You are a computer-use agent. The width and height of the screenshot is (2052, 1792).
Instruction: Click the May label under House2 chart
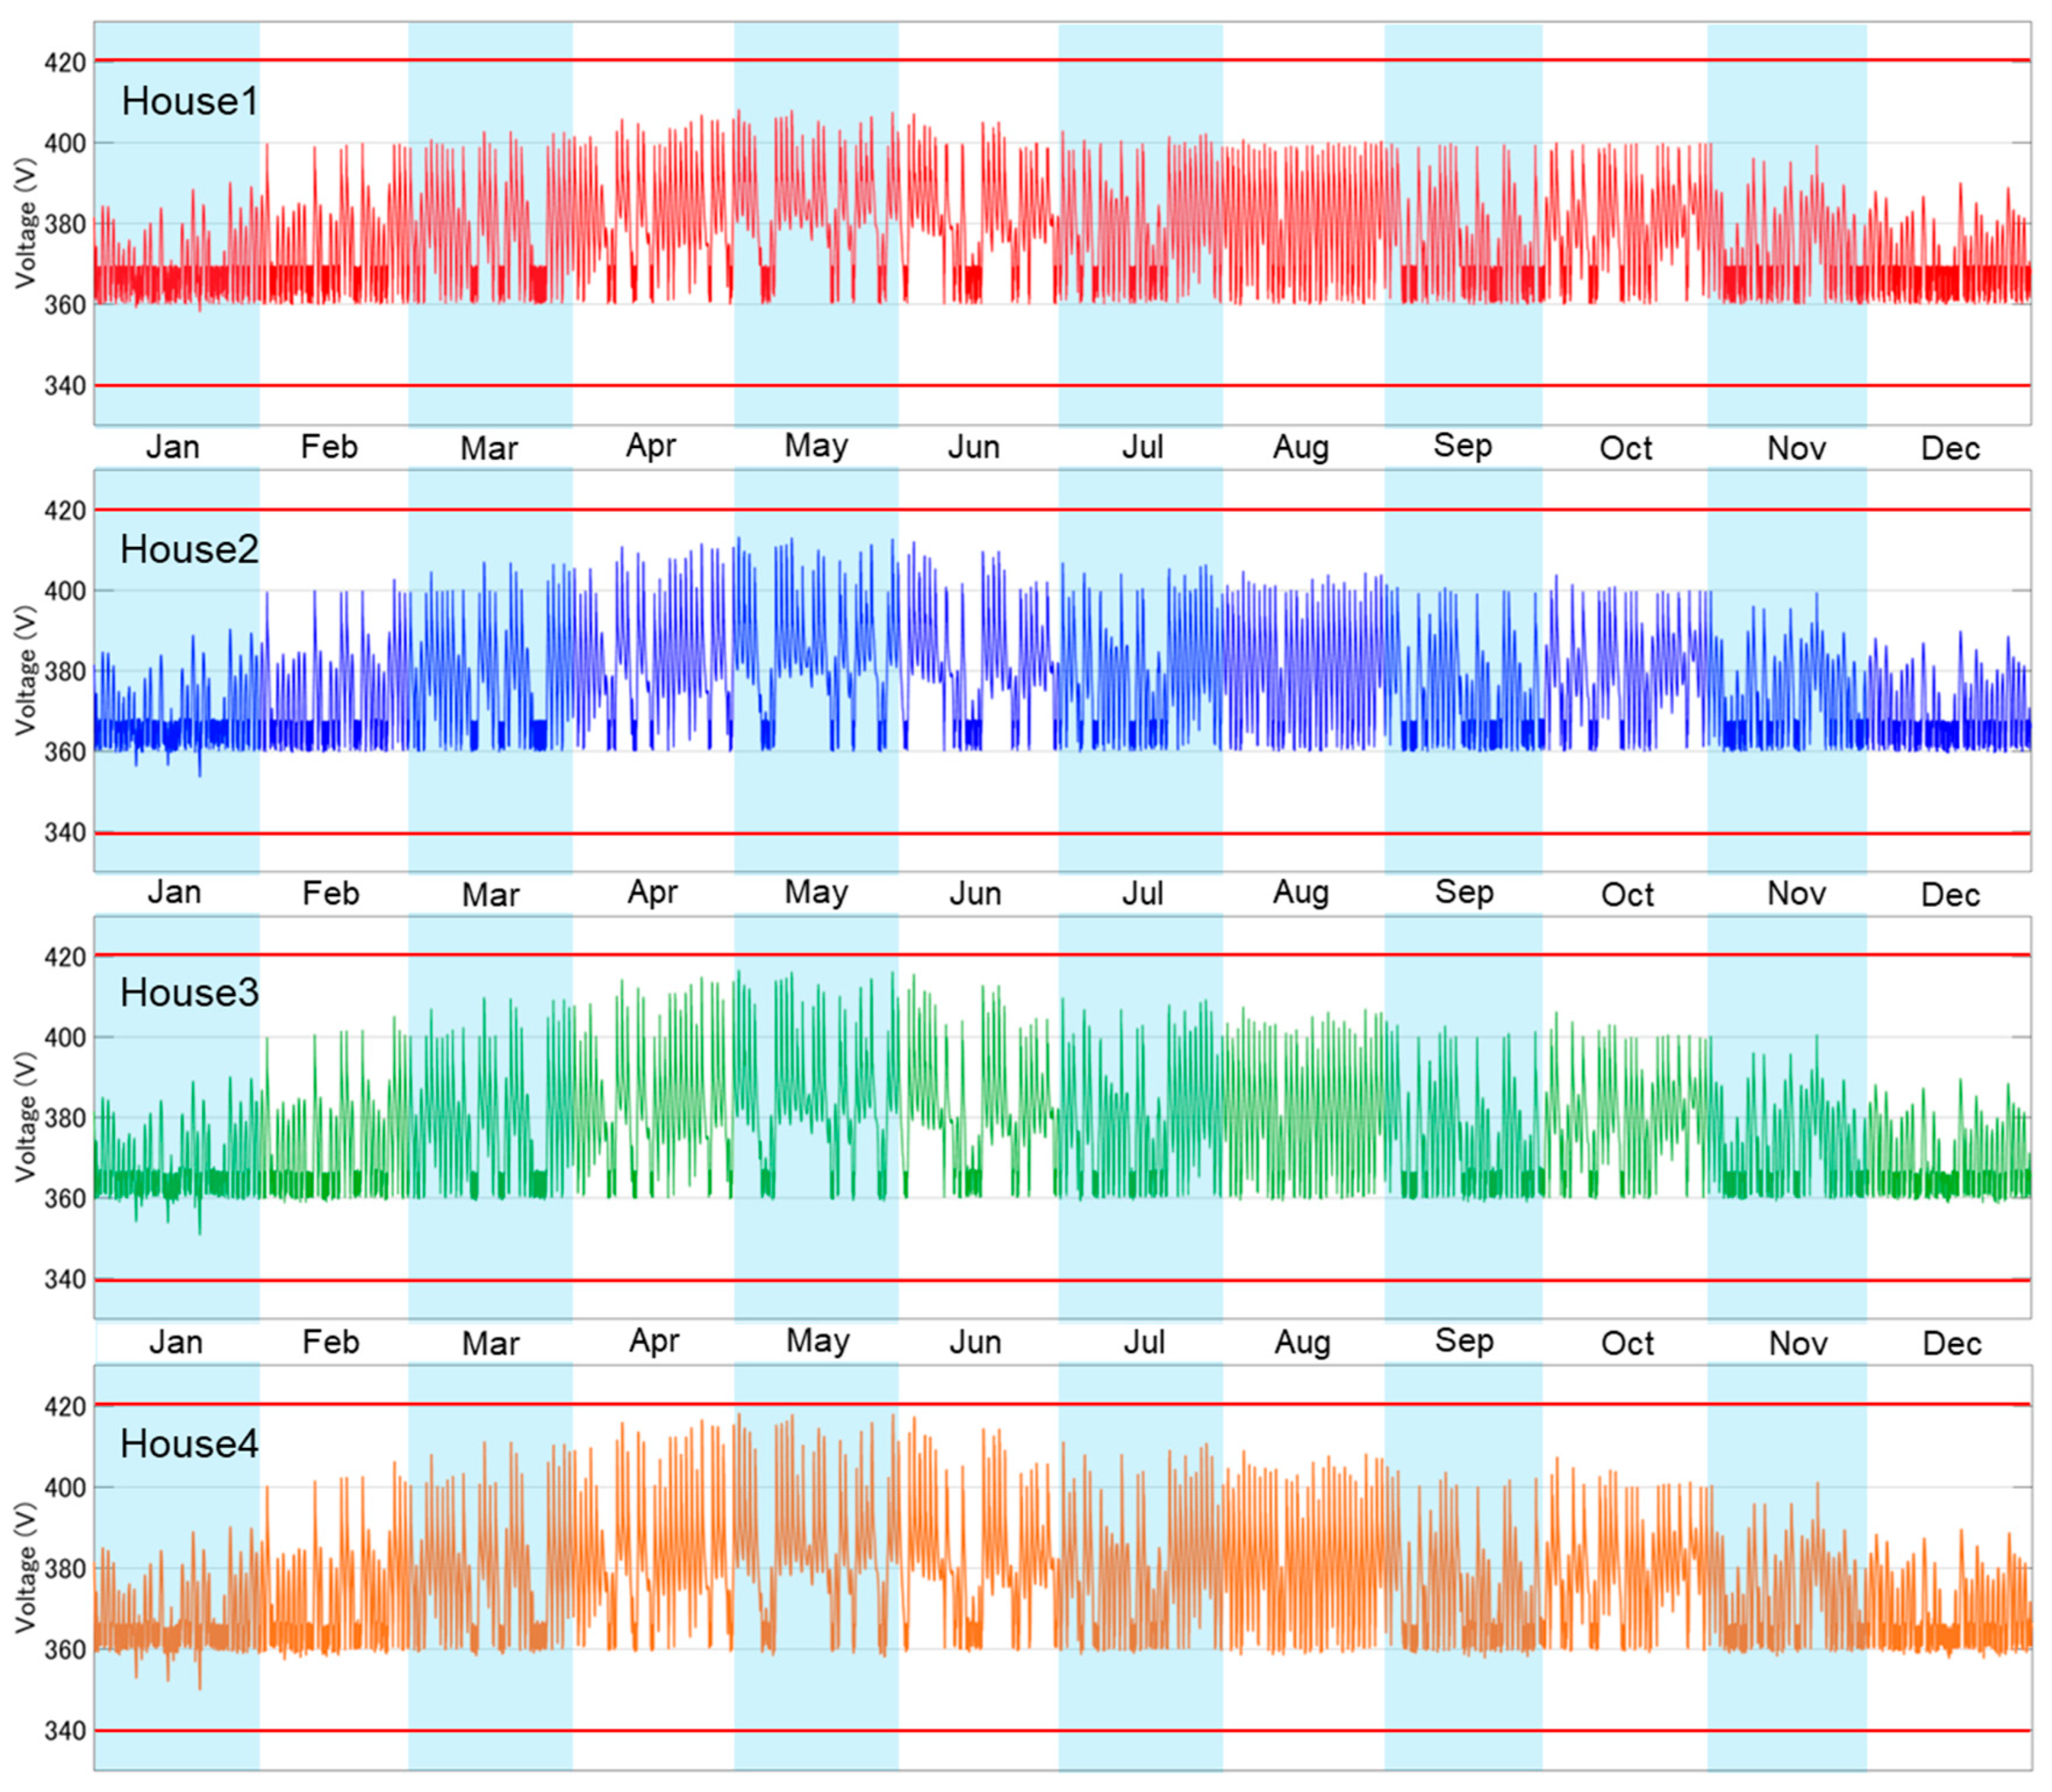816,892
